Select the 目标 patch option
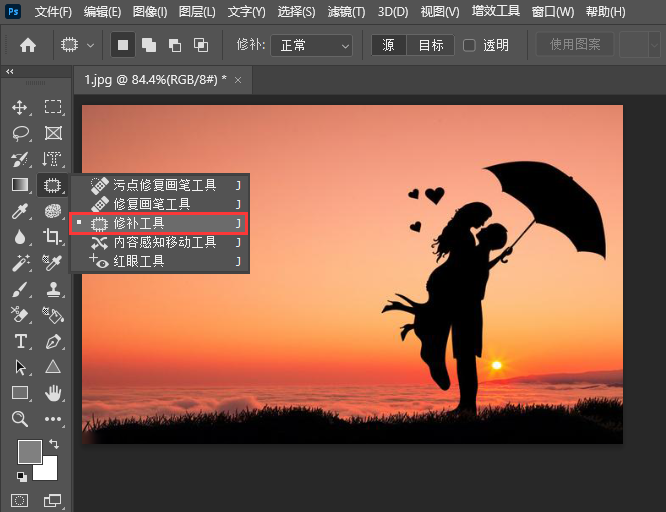The width and height of the screenshot is (666, 512). pyautogui.click(x=431, y=45)
